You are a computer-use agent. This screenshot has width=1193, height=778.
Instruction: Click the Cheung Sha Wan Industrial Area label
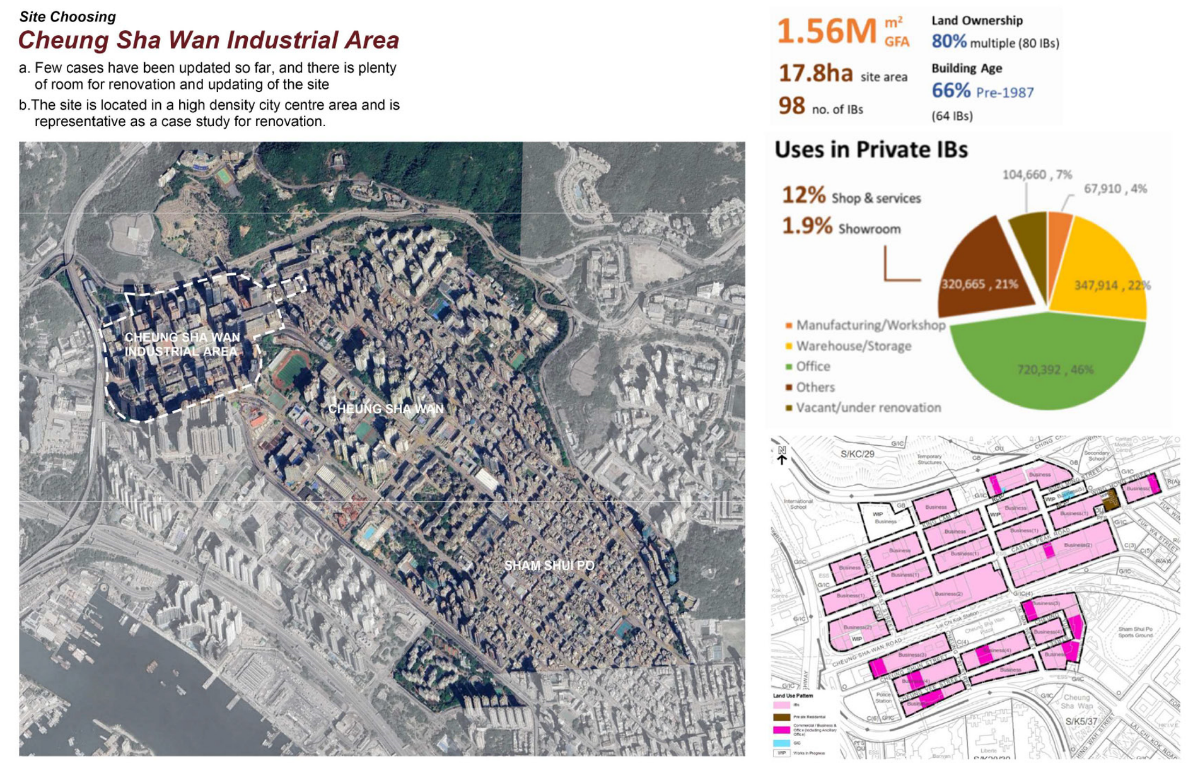[x=182, y=344]
